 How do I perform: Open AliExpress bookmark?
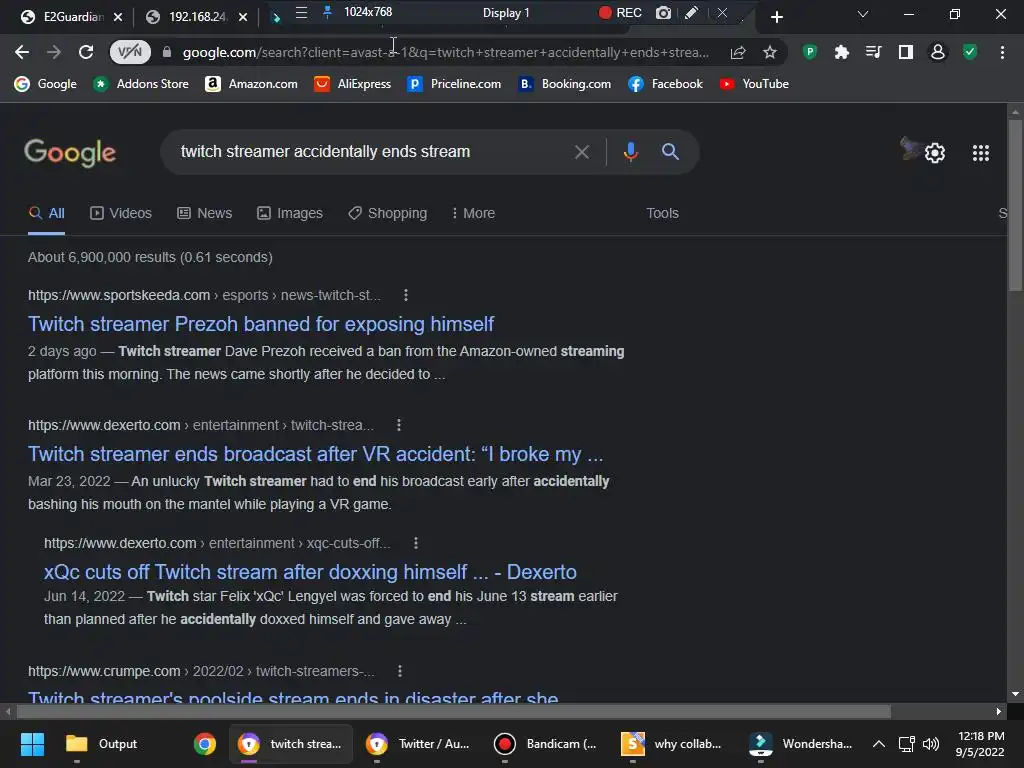tap(353, 84)
